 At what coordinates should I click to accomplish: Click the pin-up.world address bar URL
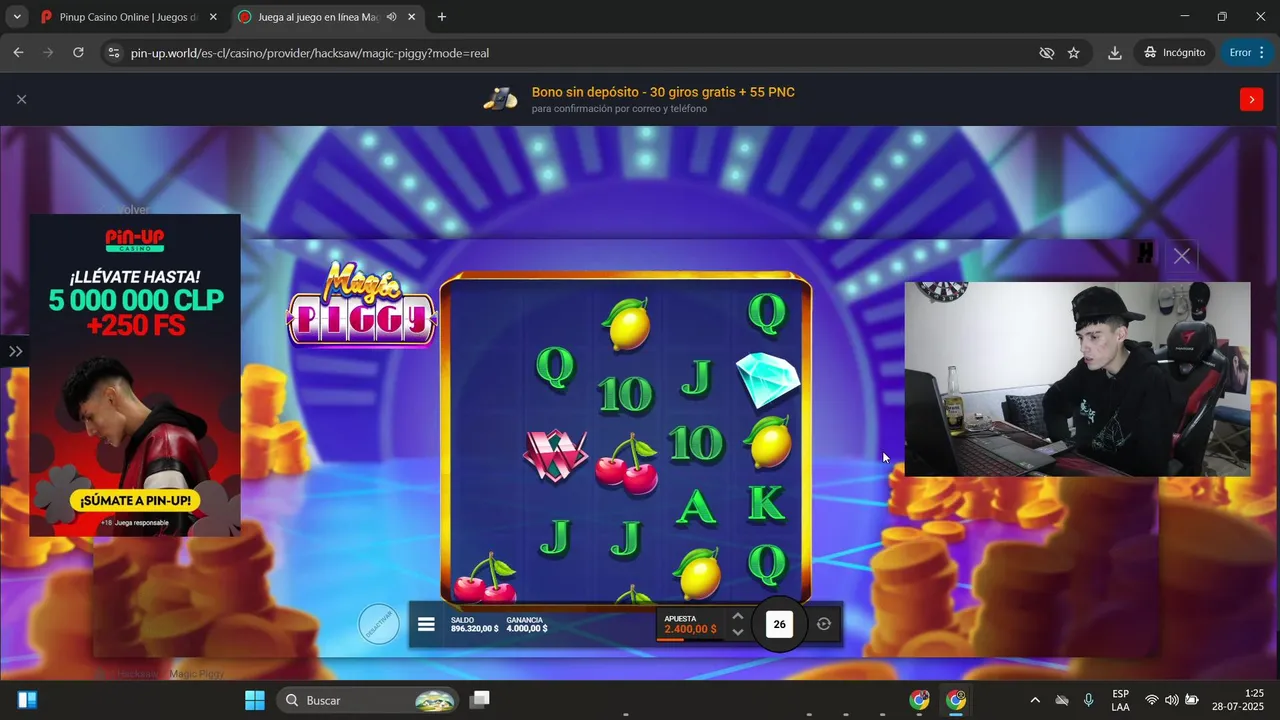[x=310, y=53]
